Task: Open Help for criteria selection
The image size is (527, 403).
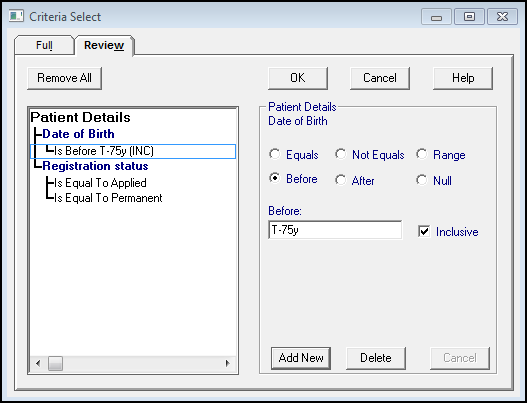Action: (x=463, y=78)
